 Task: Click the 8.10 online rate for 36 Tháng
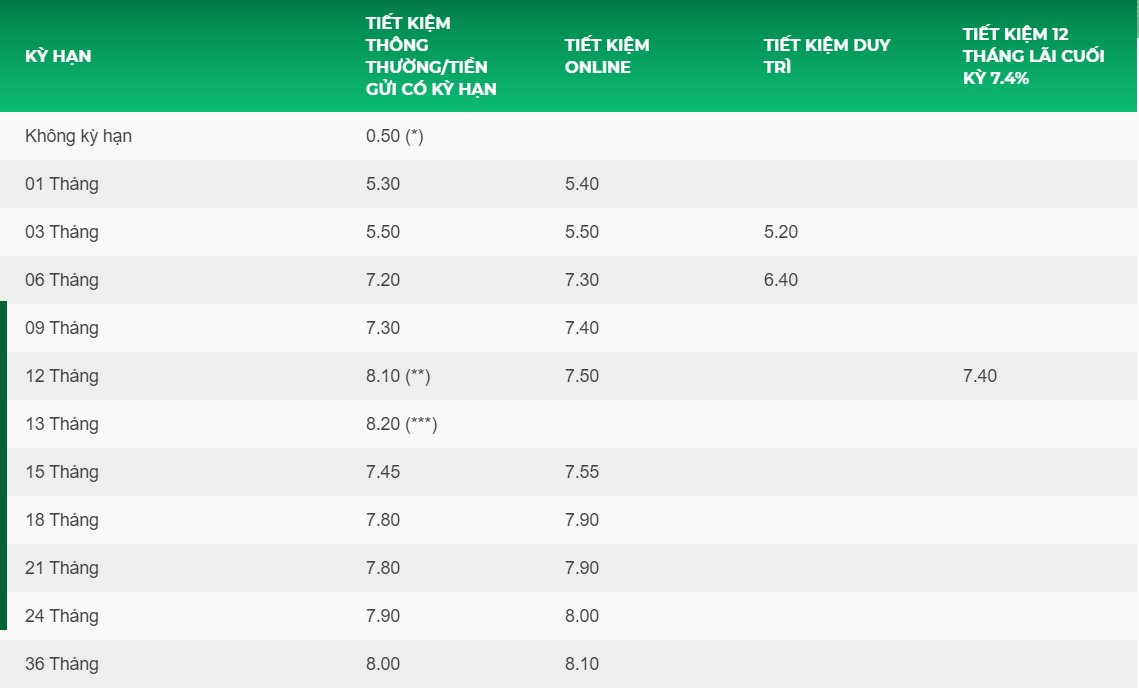(582, 664)
